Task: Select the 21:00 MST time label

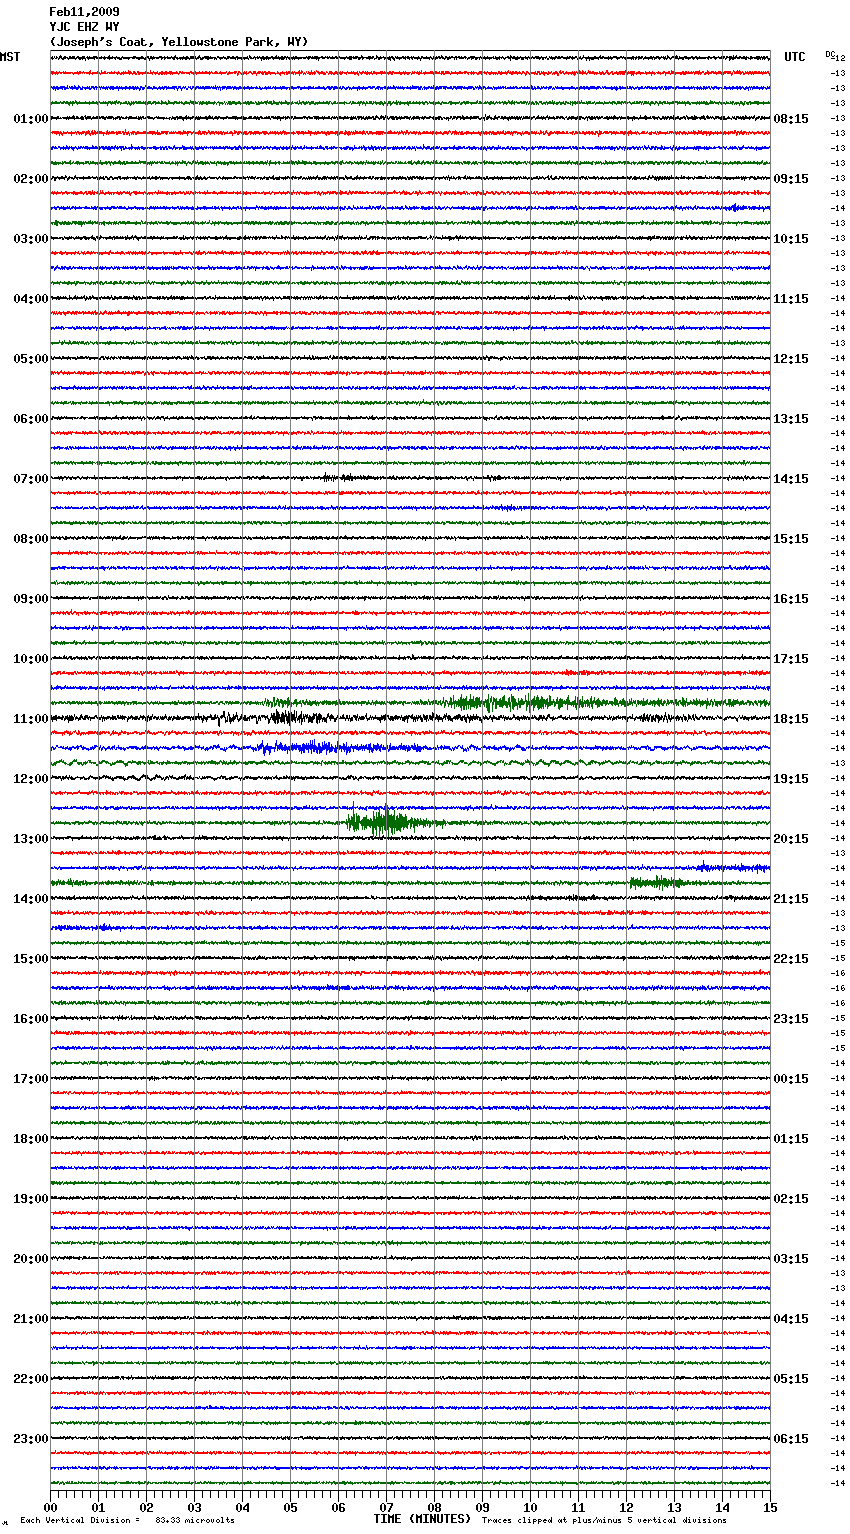Action: pyautogui.click(x=31, y=1319)
